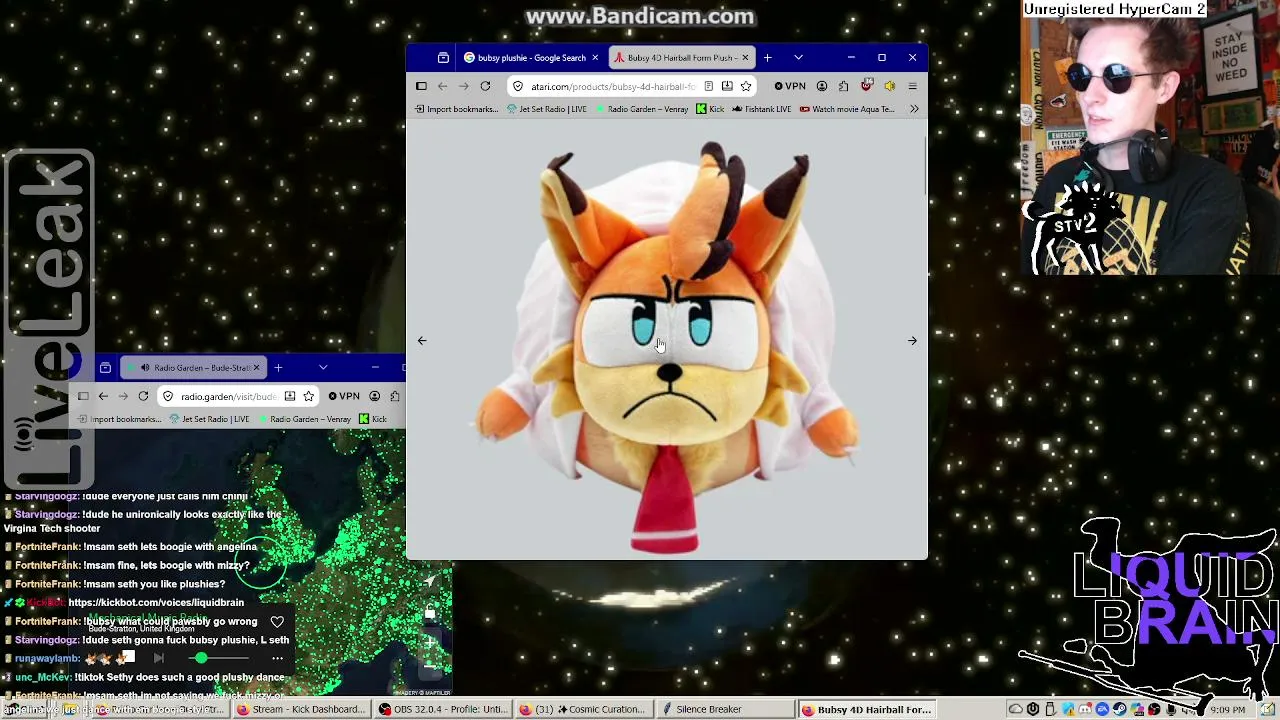Image resolution: width=1280 pixels, height=720 pixels.
Task: Open Jet Set Radio LIVE bookmark in Radio Garden window
Action: click(210, 419)
